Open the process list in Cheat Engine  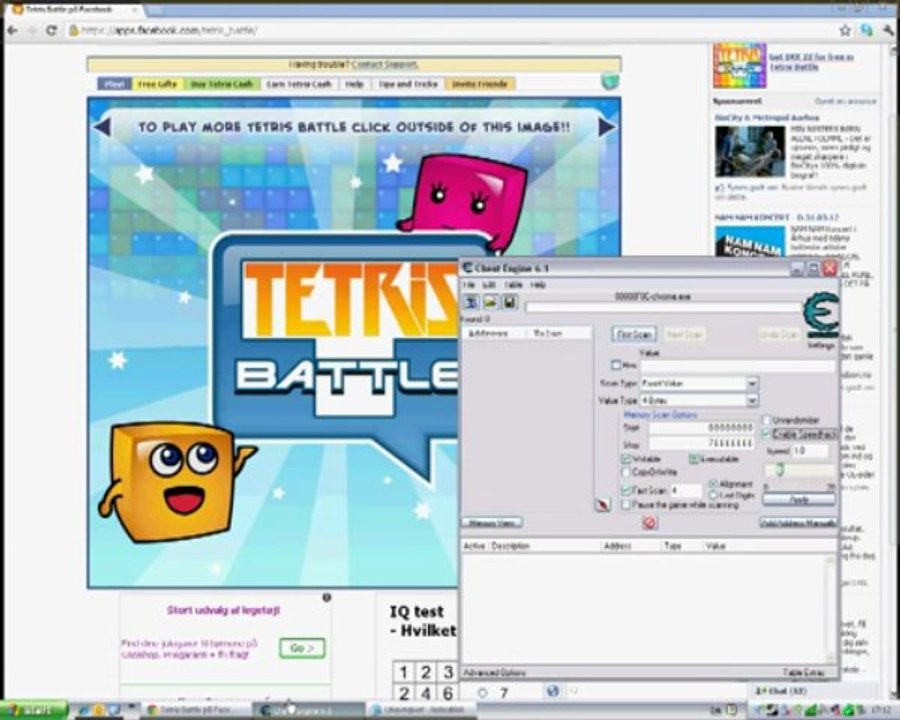click(x=471, y=301)
